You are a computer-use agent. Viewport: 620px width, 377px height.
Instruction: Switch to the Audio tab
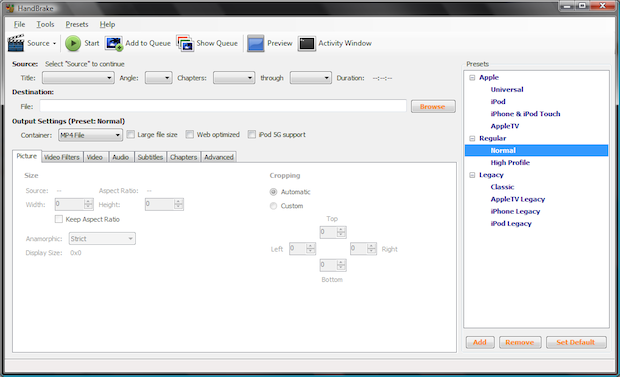click(121, 157)
